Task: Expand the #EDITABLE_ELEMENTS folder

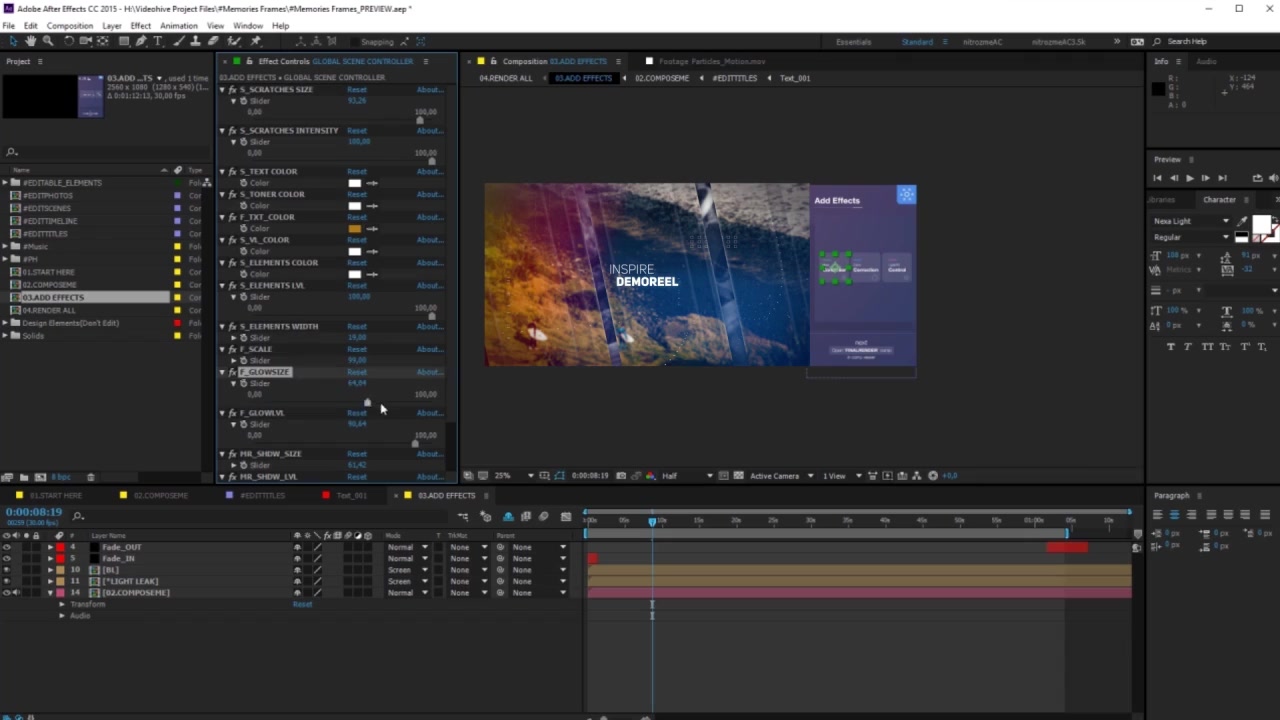Action: click(5, 183)
